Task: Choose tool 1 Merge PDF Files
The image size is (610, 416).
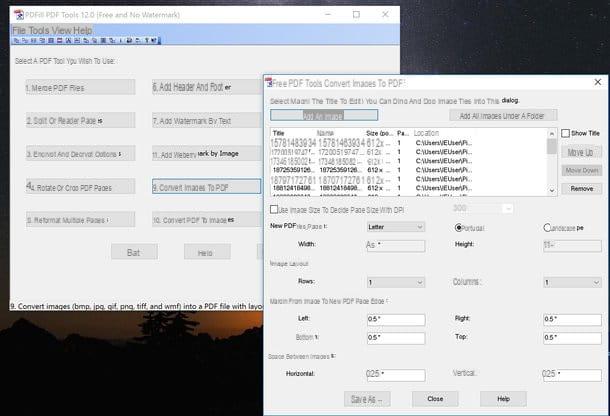Action: point(81,88)
